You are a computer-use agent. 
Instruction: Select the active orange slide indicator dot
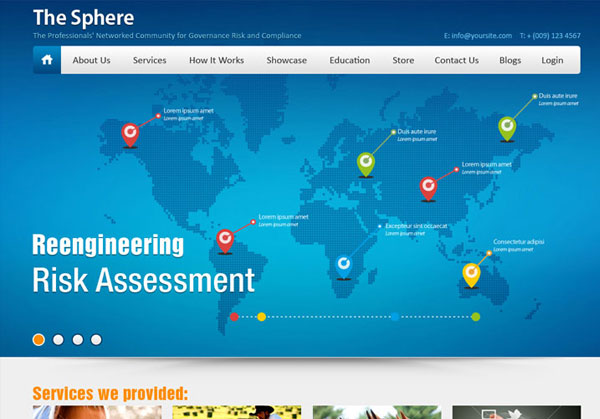[39, 339]
